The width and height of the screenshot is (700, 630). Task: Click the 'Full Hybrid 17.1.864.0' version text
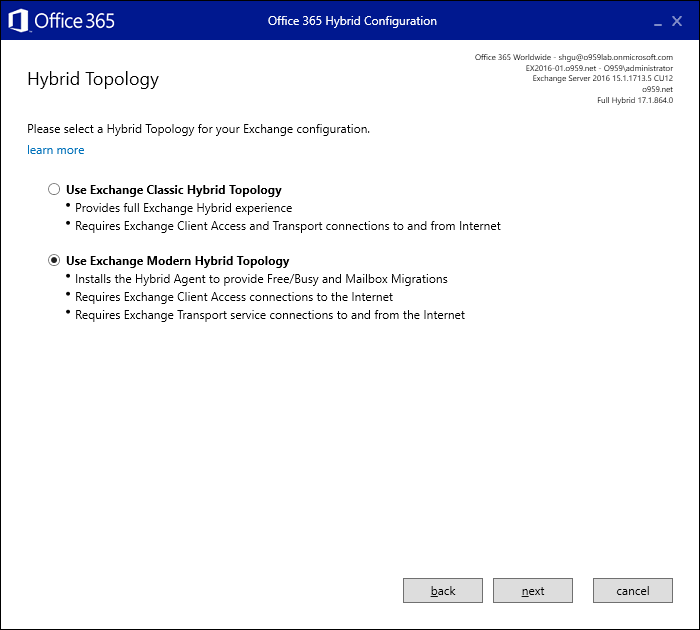point(635,100)
